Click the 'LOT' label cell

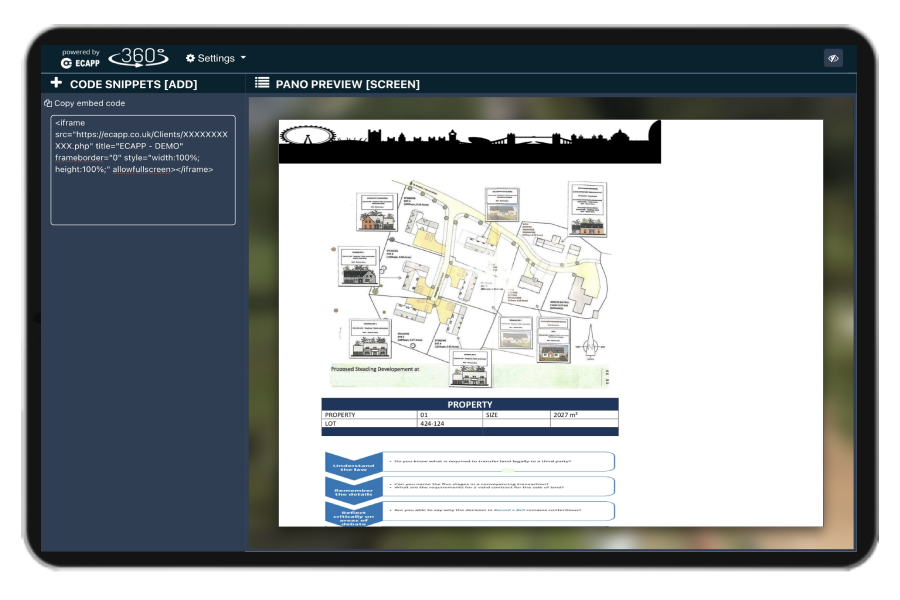click(x=370, y=423)
